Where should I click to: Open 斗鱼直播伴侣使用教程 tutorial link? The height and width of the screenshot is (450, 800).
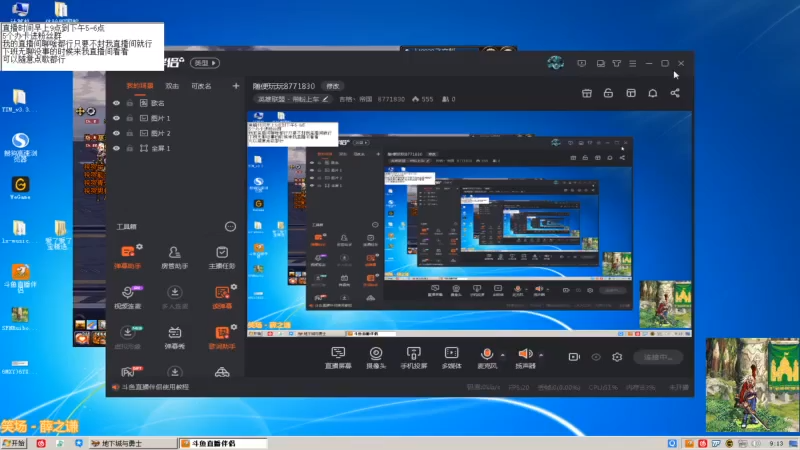(155, 387)
